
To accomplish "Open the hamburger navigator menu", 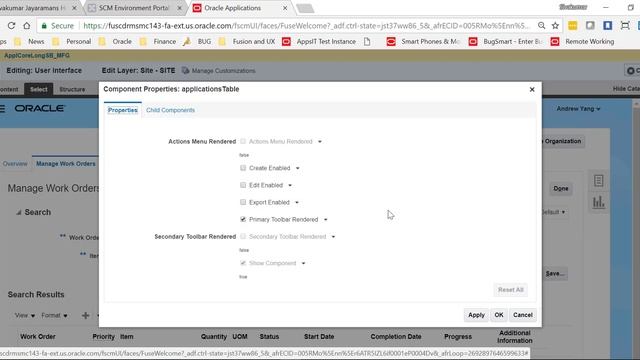I will pyautogui.click(x=2, y=109).
